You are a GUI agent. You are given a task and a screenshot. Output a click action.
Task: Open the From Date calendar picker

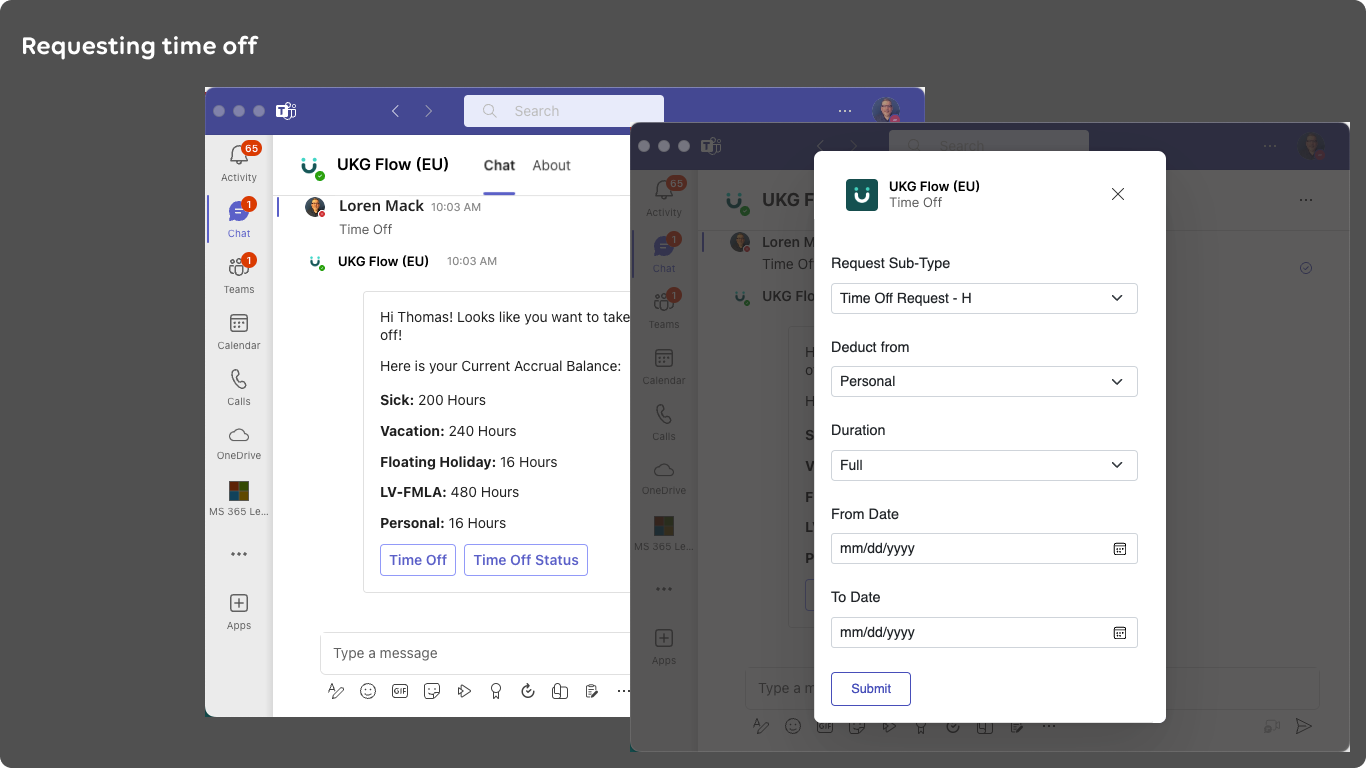pyautogui.click(x=1120, y=548)
